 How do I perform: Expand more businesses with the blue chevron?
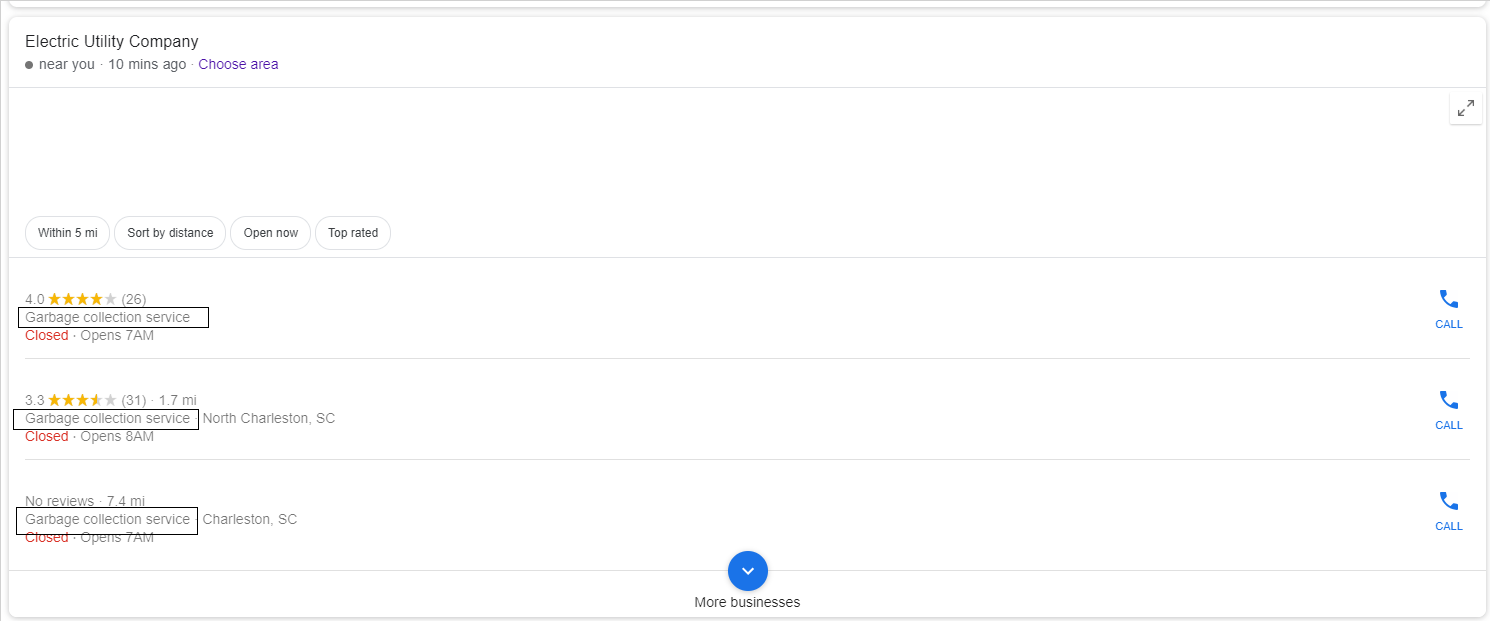(748, 571)
